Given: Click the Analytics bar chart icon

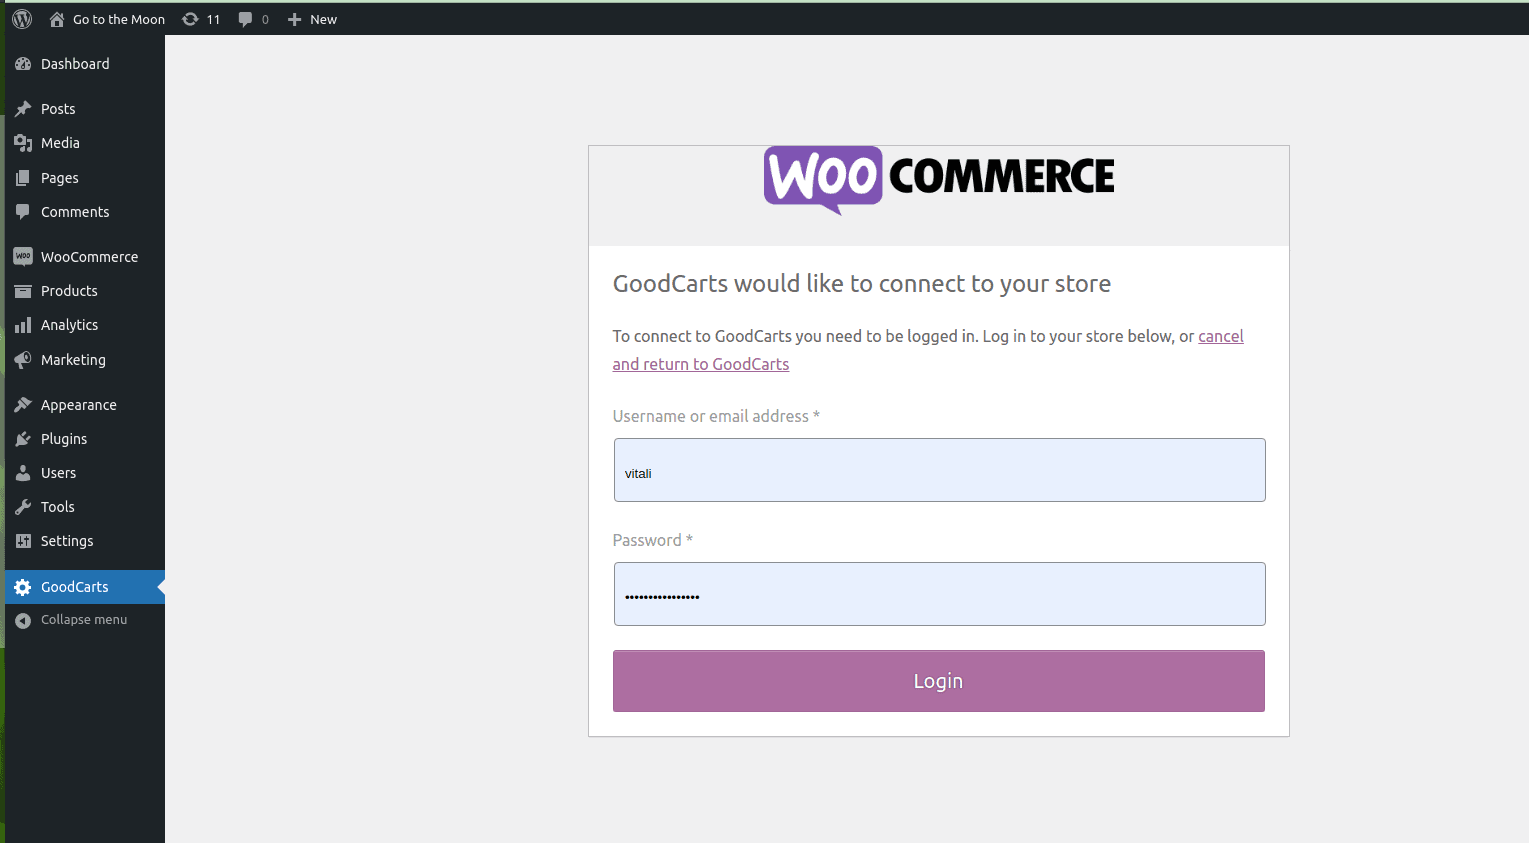Looking at the screenshot, I should point(23,325).
